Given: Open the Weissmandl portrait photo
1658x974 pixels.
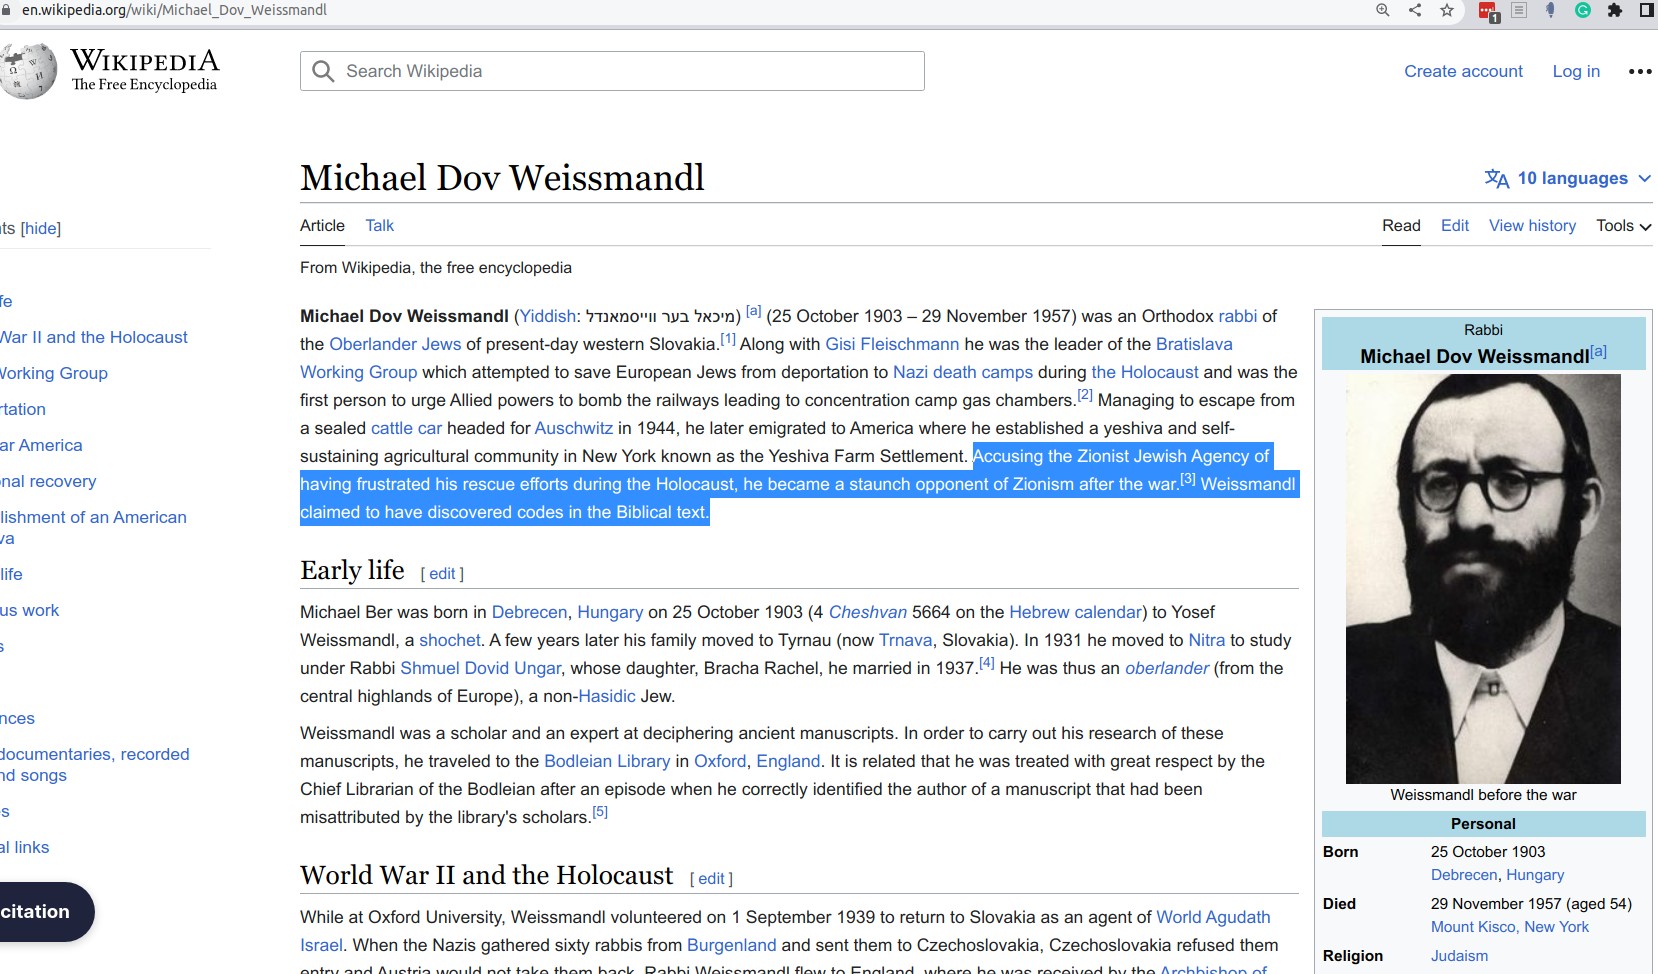Looking at the screenshot, I should pos(1483,579).
